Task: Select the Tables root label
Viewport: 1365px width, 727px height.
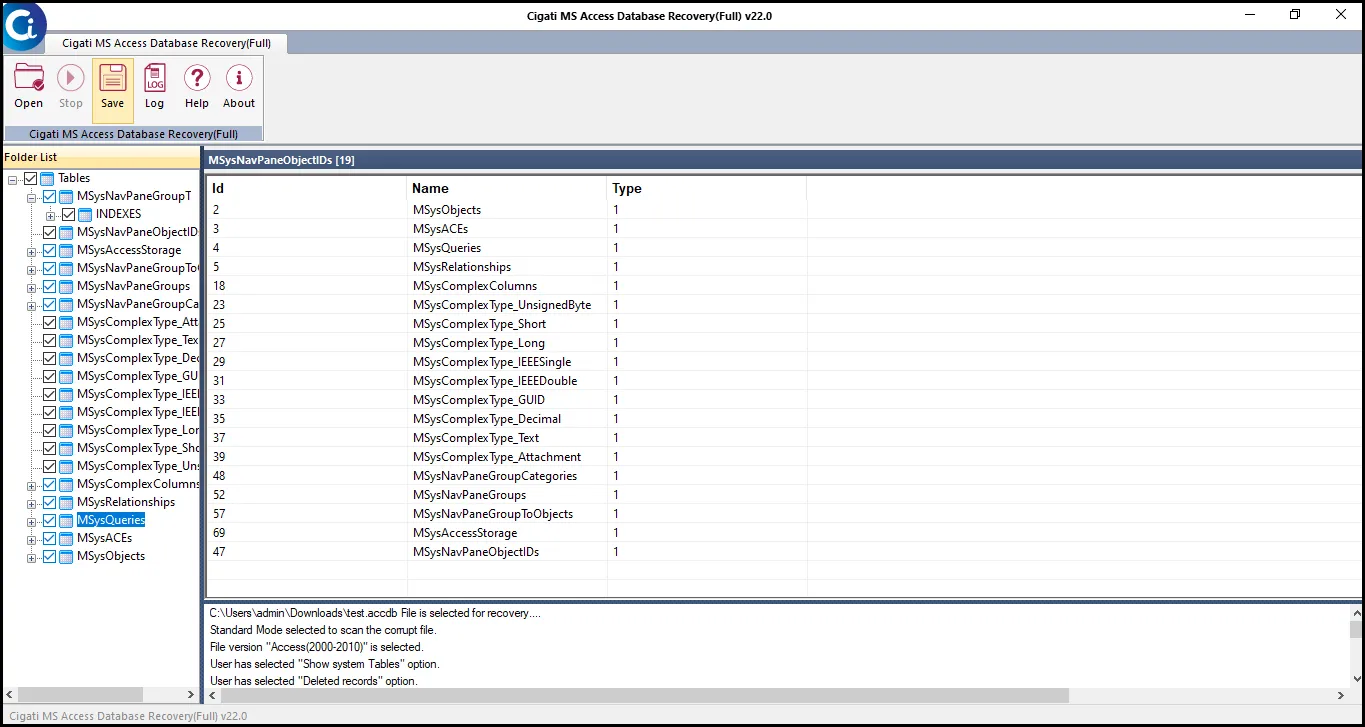Action: coord(74,178)
